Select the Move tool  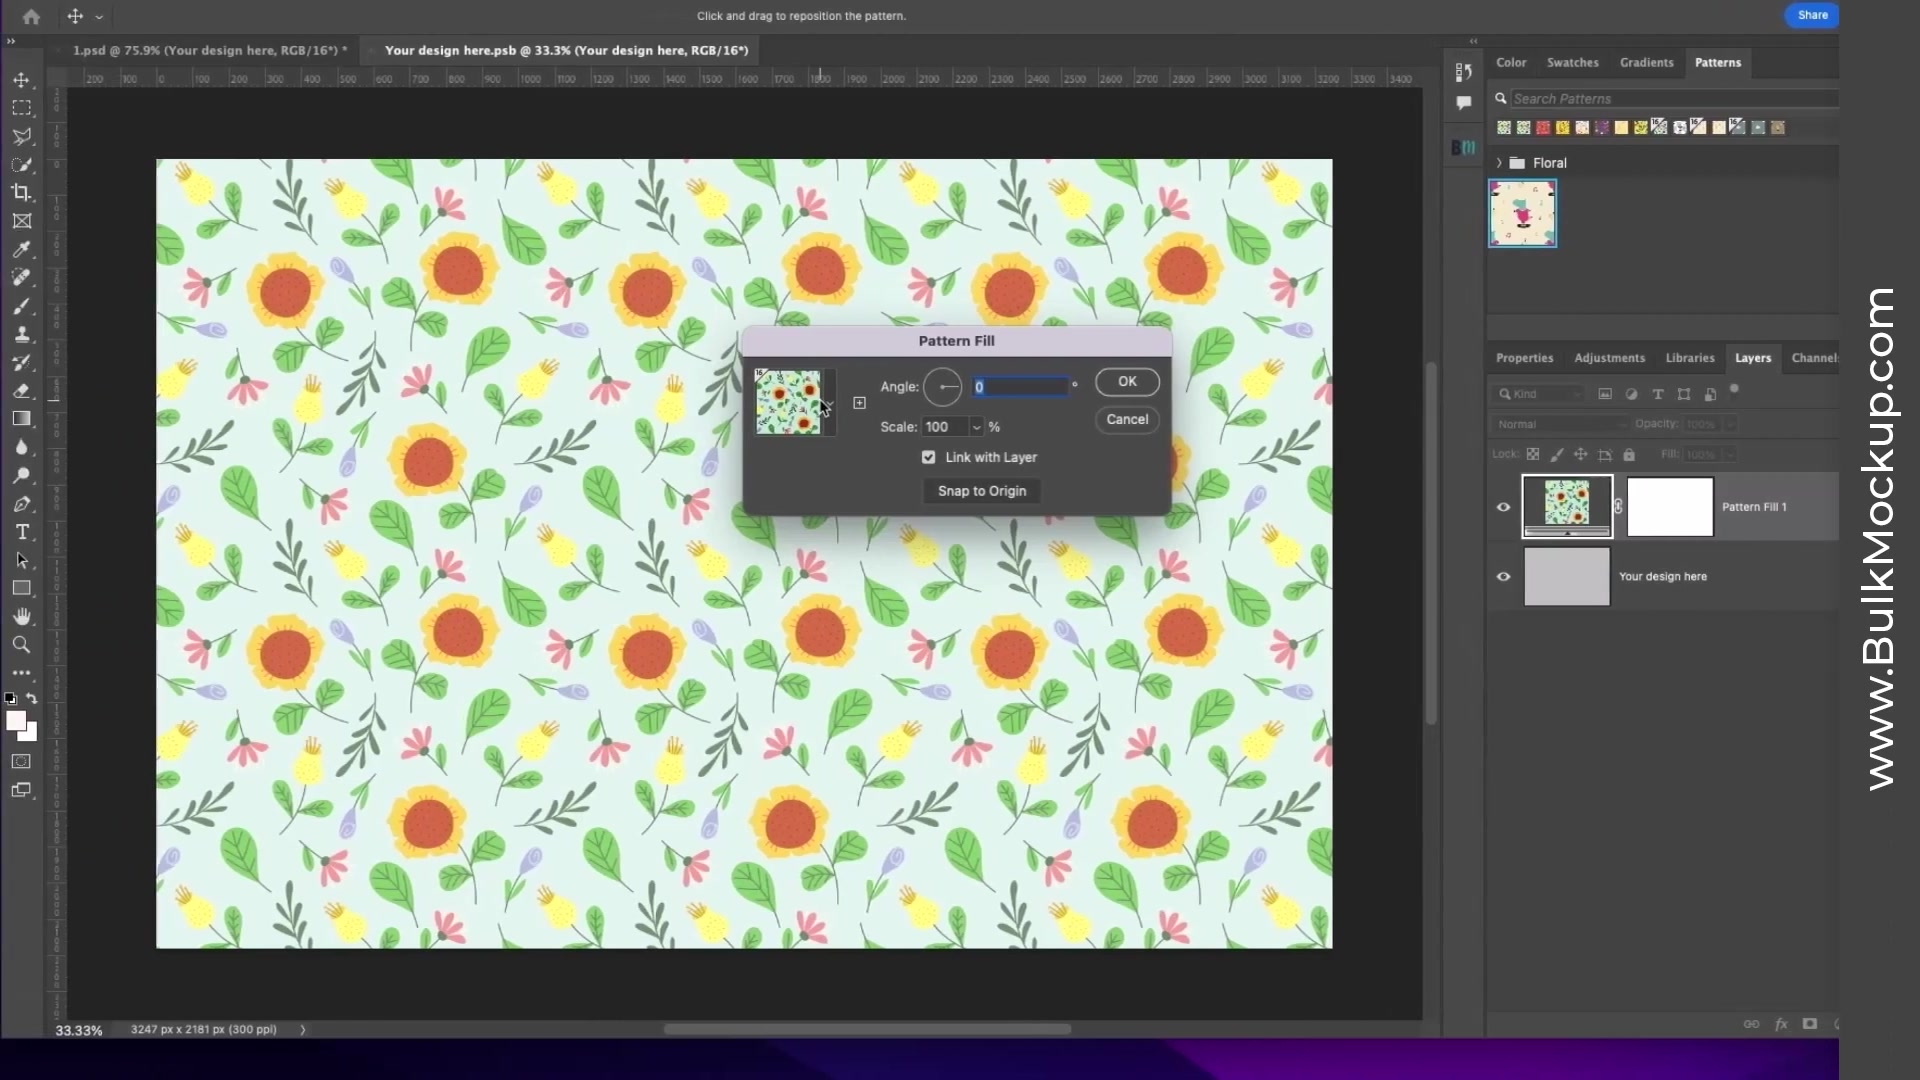[22, 80]
